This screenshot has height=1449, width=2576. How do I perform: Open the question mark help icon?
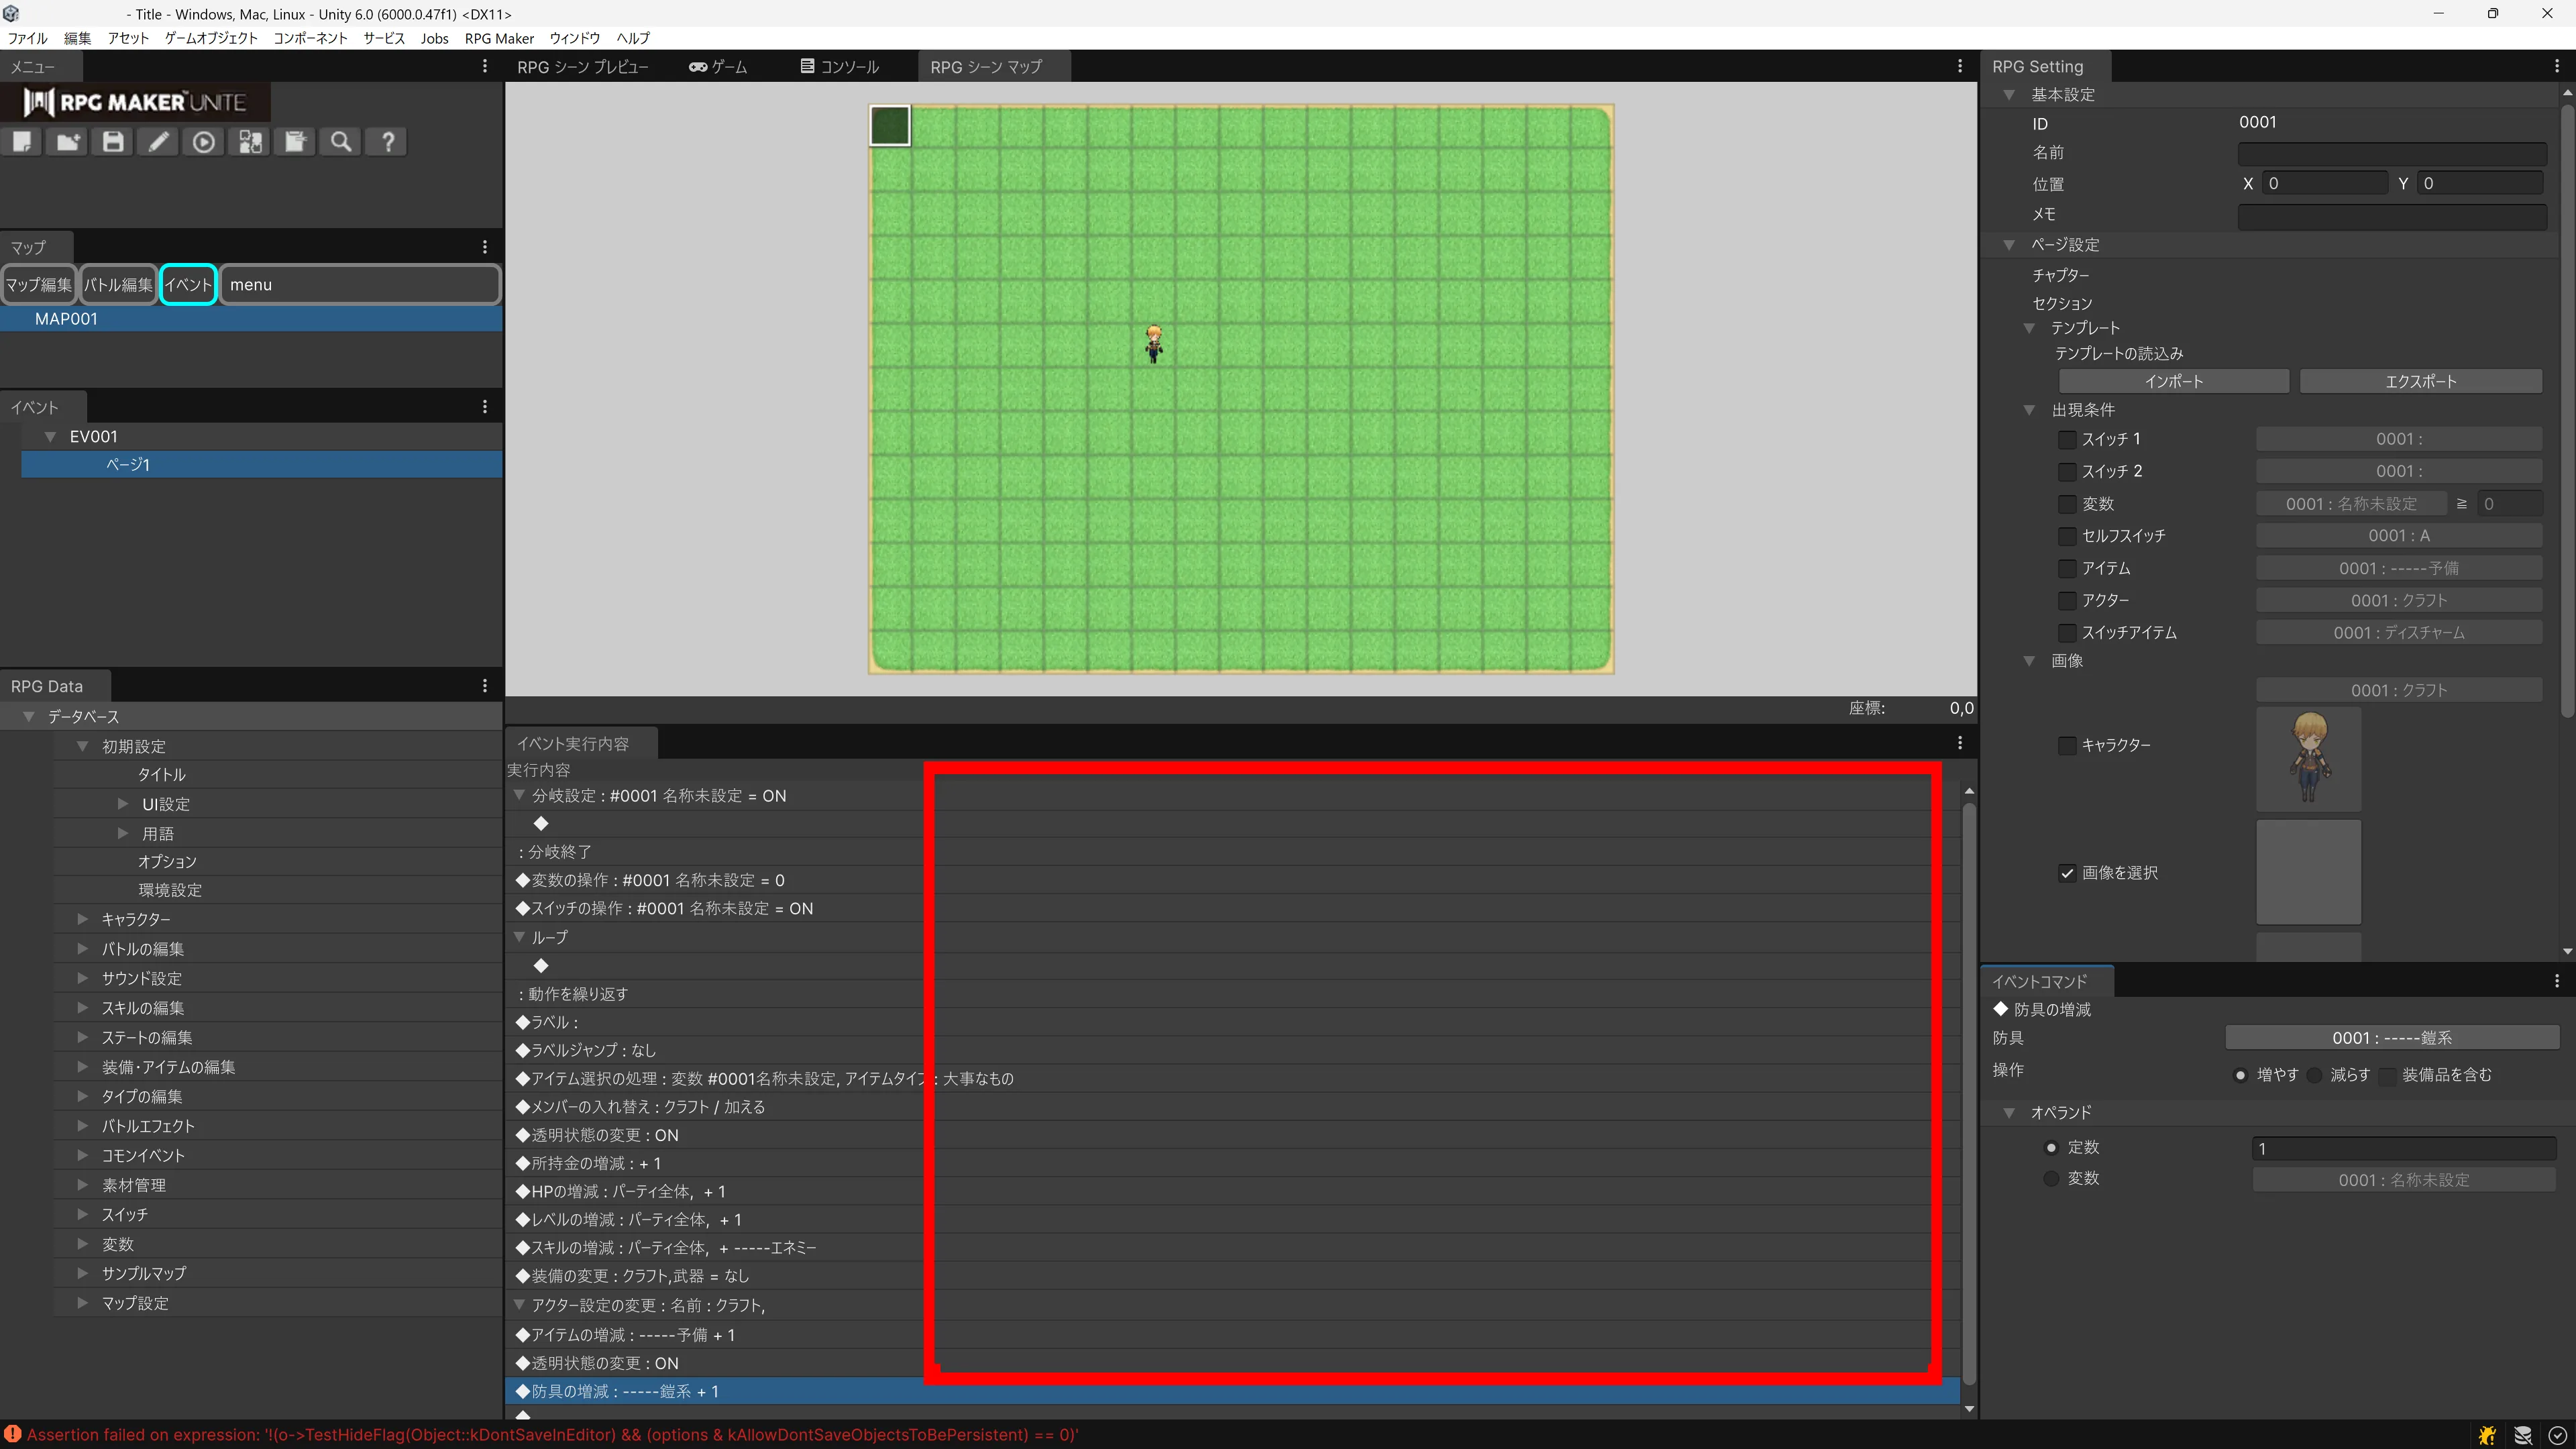coord(388,142)
